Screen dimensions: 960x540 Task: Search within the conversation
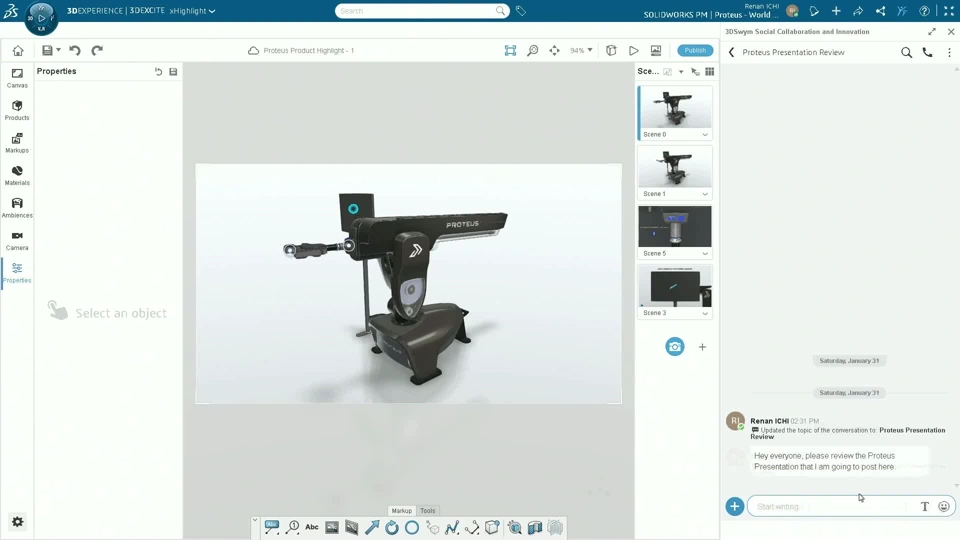[x=906, y=52]
